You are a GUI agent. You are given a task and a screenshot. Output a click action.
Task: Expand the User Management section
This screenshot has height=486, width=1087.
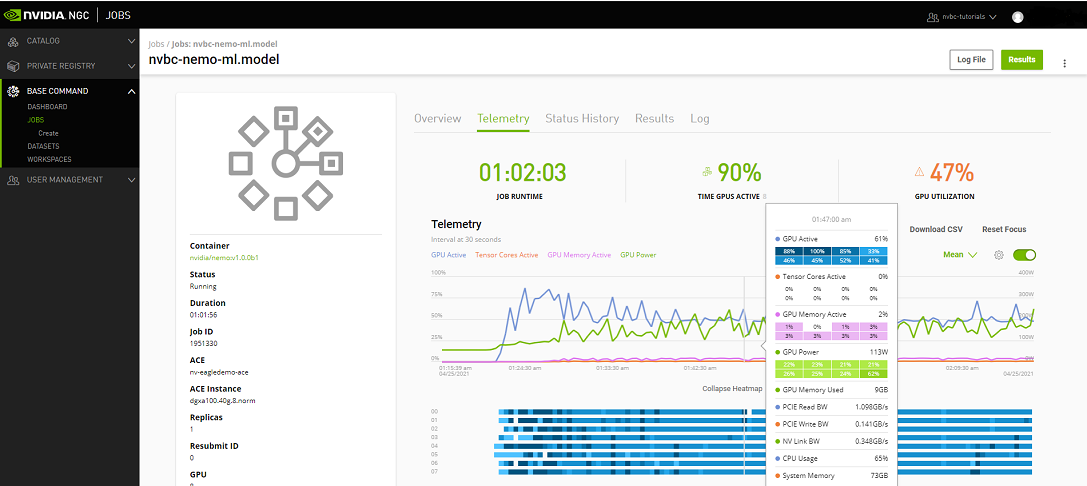coord(132,180)
